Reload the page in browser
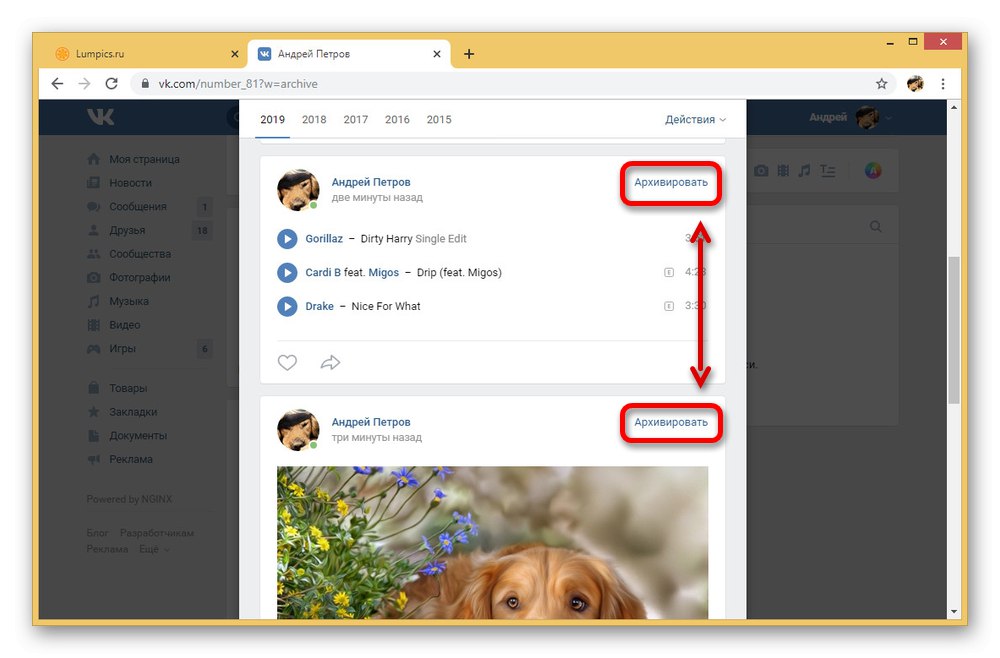The image size is (1000, 658). (112, 84)
